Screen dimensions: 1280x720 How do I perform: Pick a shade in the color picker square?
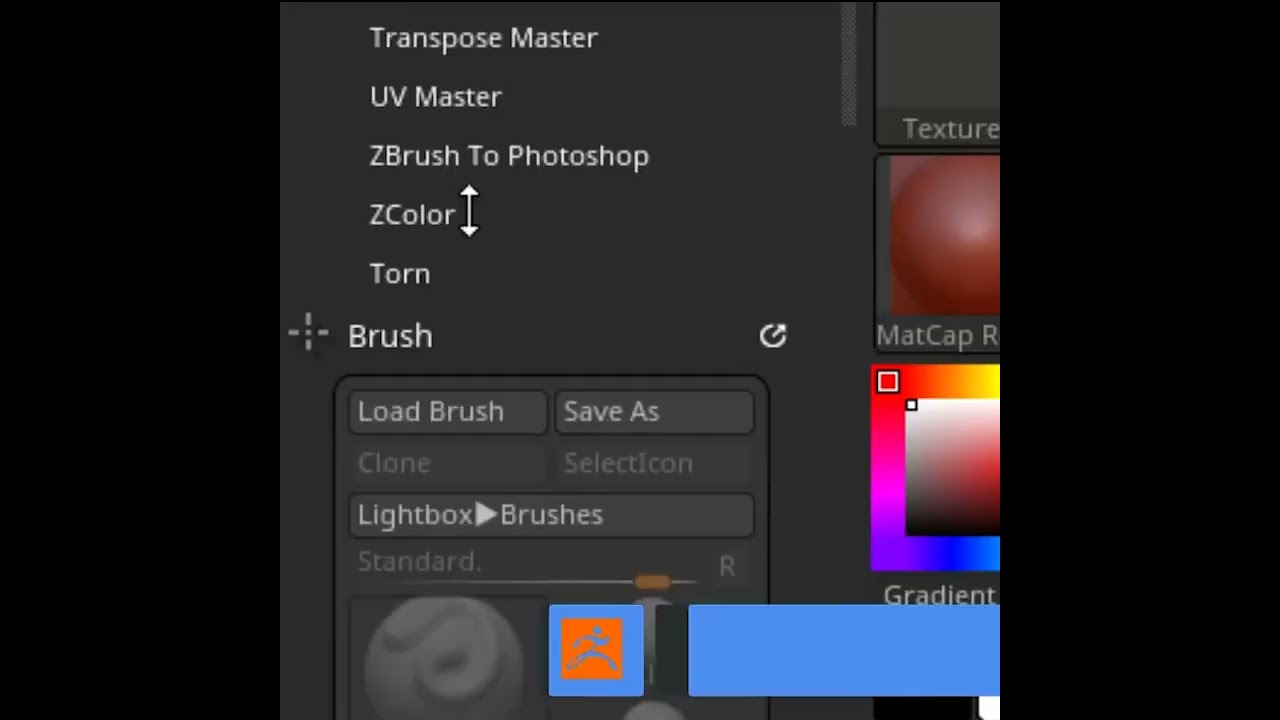[x=955, y=470]
